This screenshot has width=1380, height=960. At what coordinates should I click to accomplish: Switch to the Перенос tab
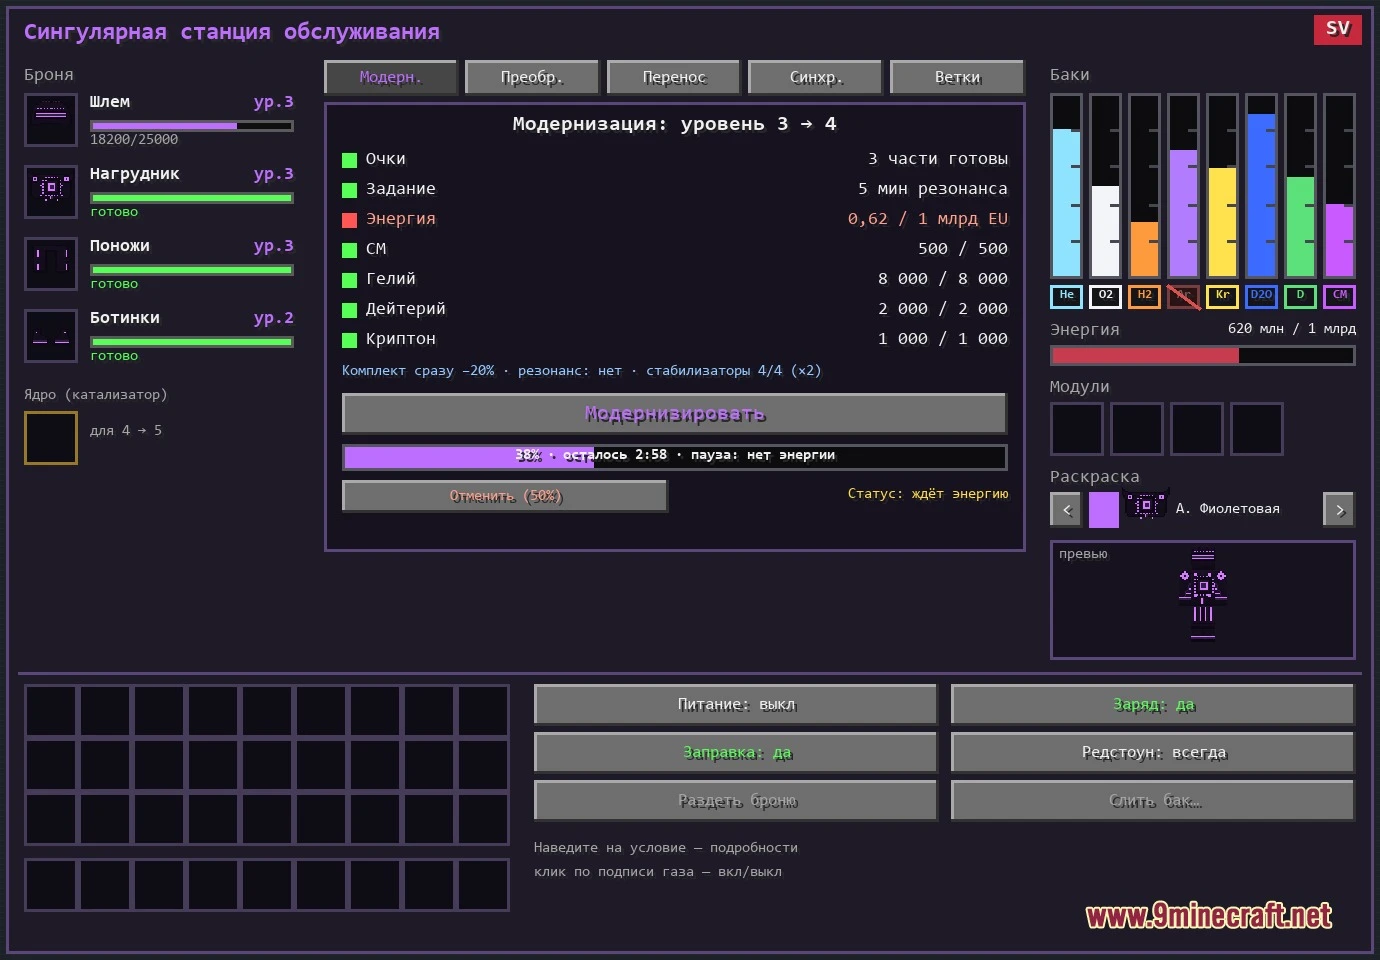[674, 77]
